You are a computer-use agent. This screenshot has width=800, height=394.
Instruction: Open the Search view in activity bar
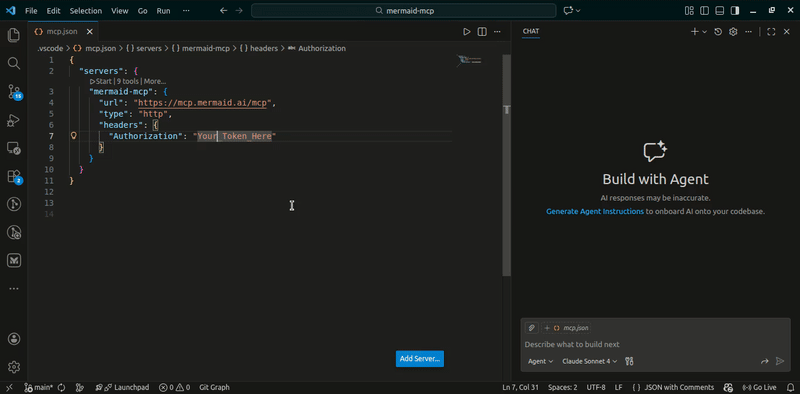click(x=14, y=63)
